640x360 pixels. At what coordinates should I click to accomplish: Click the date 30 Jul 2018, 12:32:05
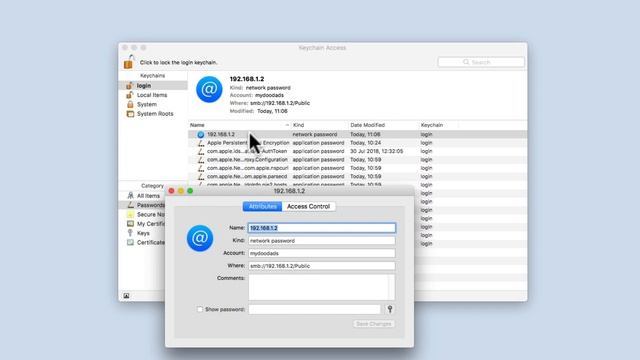point(376,151)
